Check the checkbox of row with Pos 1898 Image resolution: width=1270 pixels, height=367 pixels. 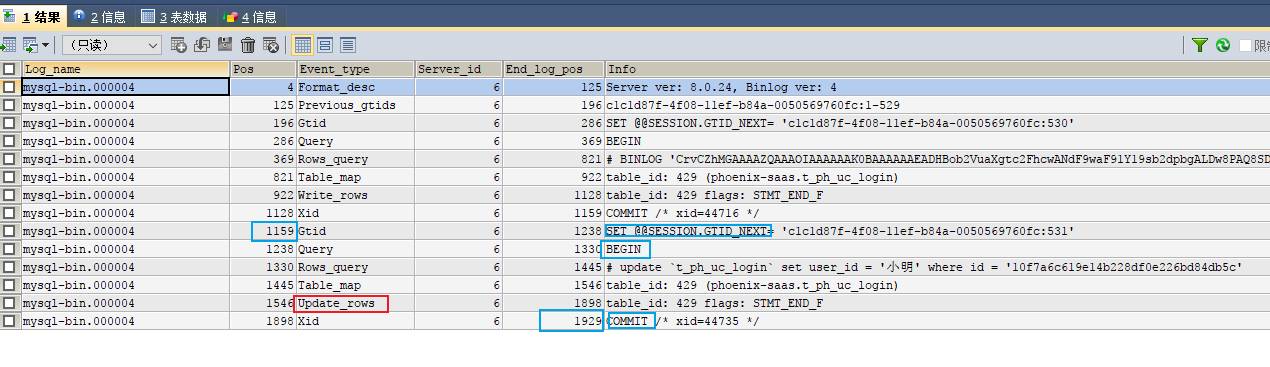point(9,321)
